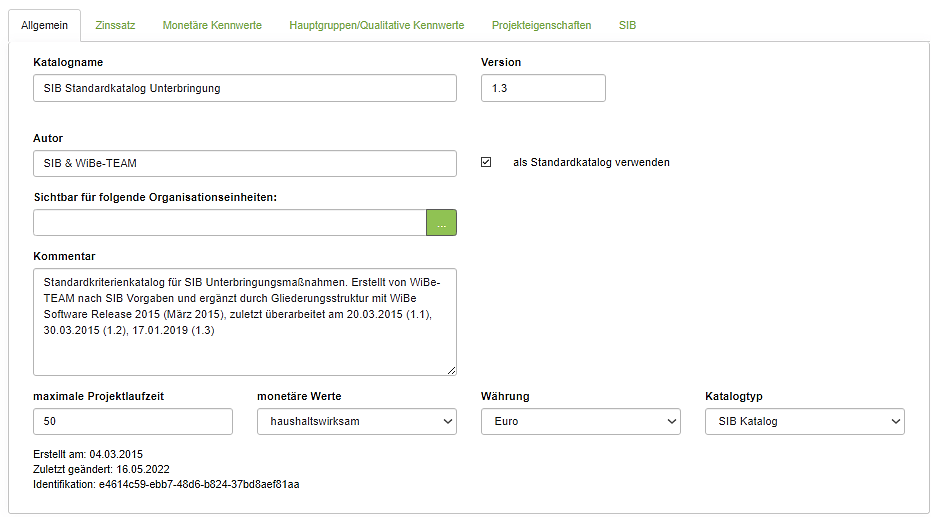The height and width of the screenshot is (517, 931).
Task: Open Hauptgruppen/Qualitative Kennwerte tab
Action: (376, 25)
